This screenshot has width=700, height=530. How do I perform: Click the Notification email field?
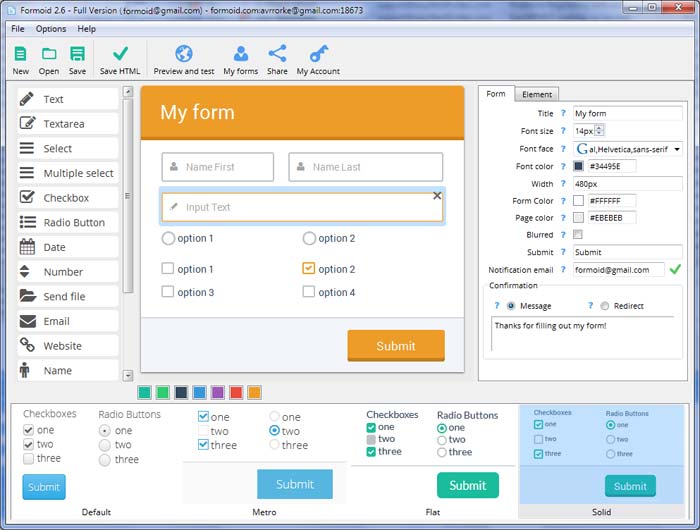(x=618, y=270)
